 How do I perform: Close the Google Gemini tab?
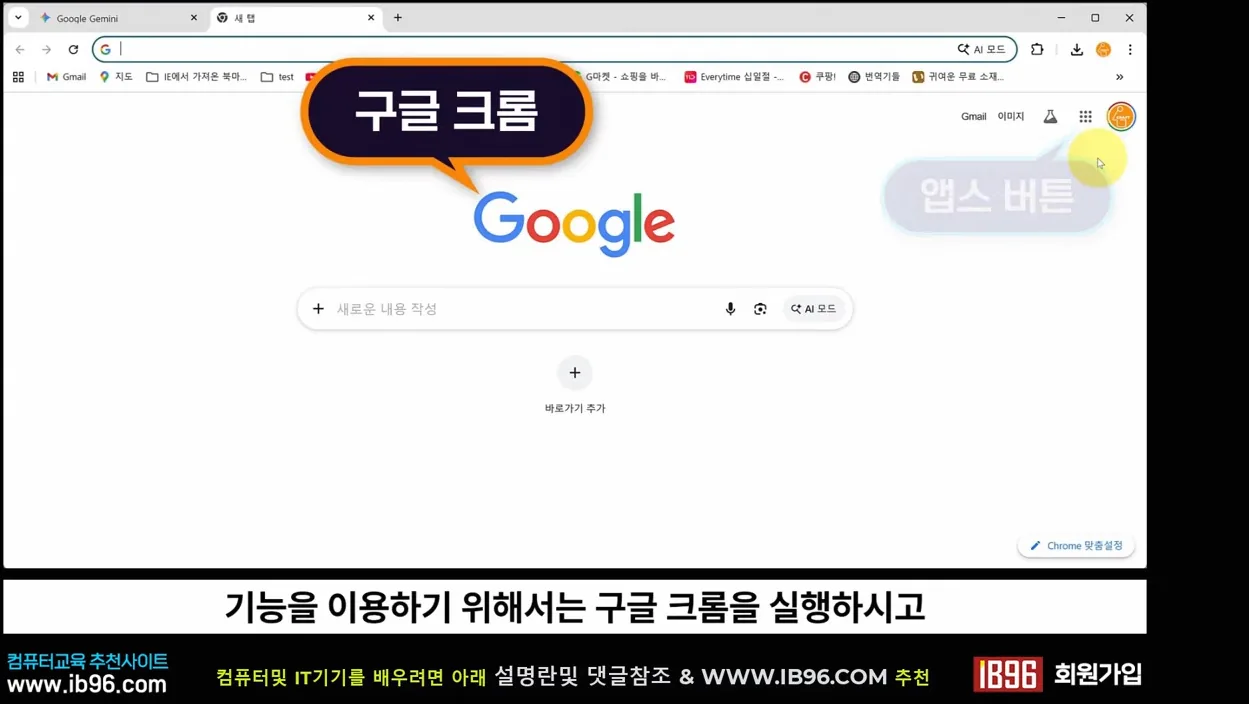[194, 18]
